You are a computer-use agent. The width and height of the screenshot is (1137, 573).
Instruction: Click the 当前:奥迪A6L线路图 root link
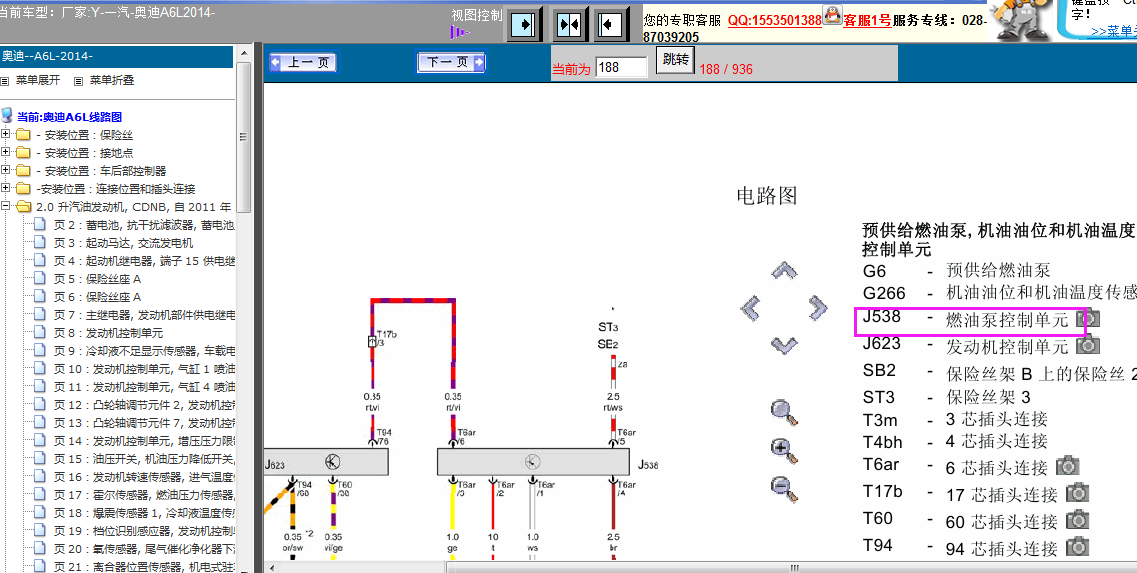[70, 117]
